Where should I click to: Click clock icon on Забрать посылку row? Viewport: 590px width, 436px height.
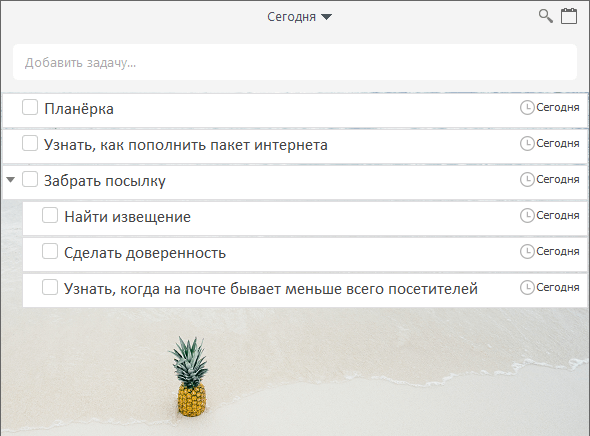[527, 180]
